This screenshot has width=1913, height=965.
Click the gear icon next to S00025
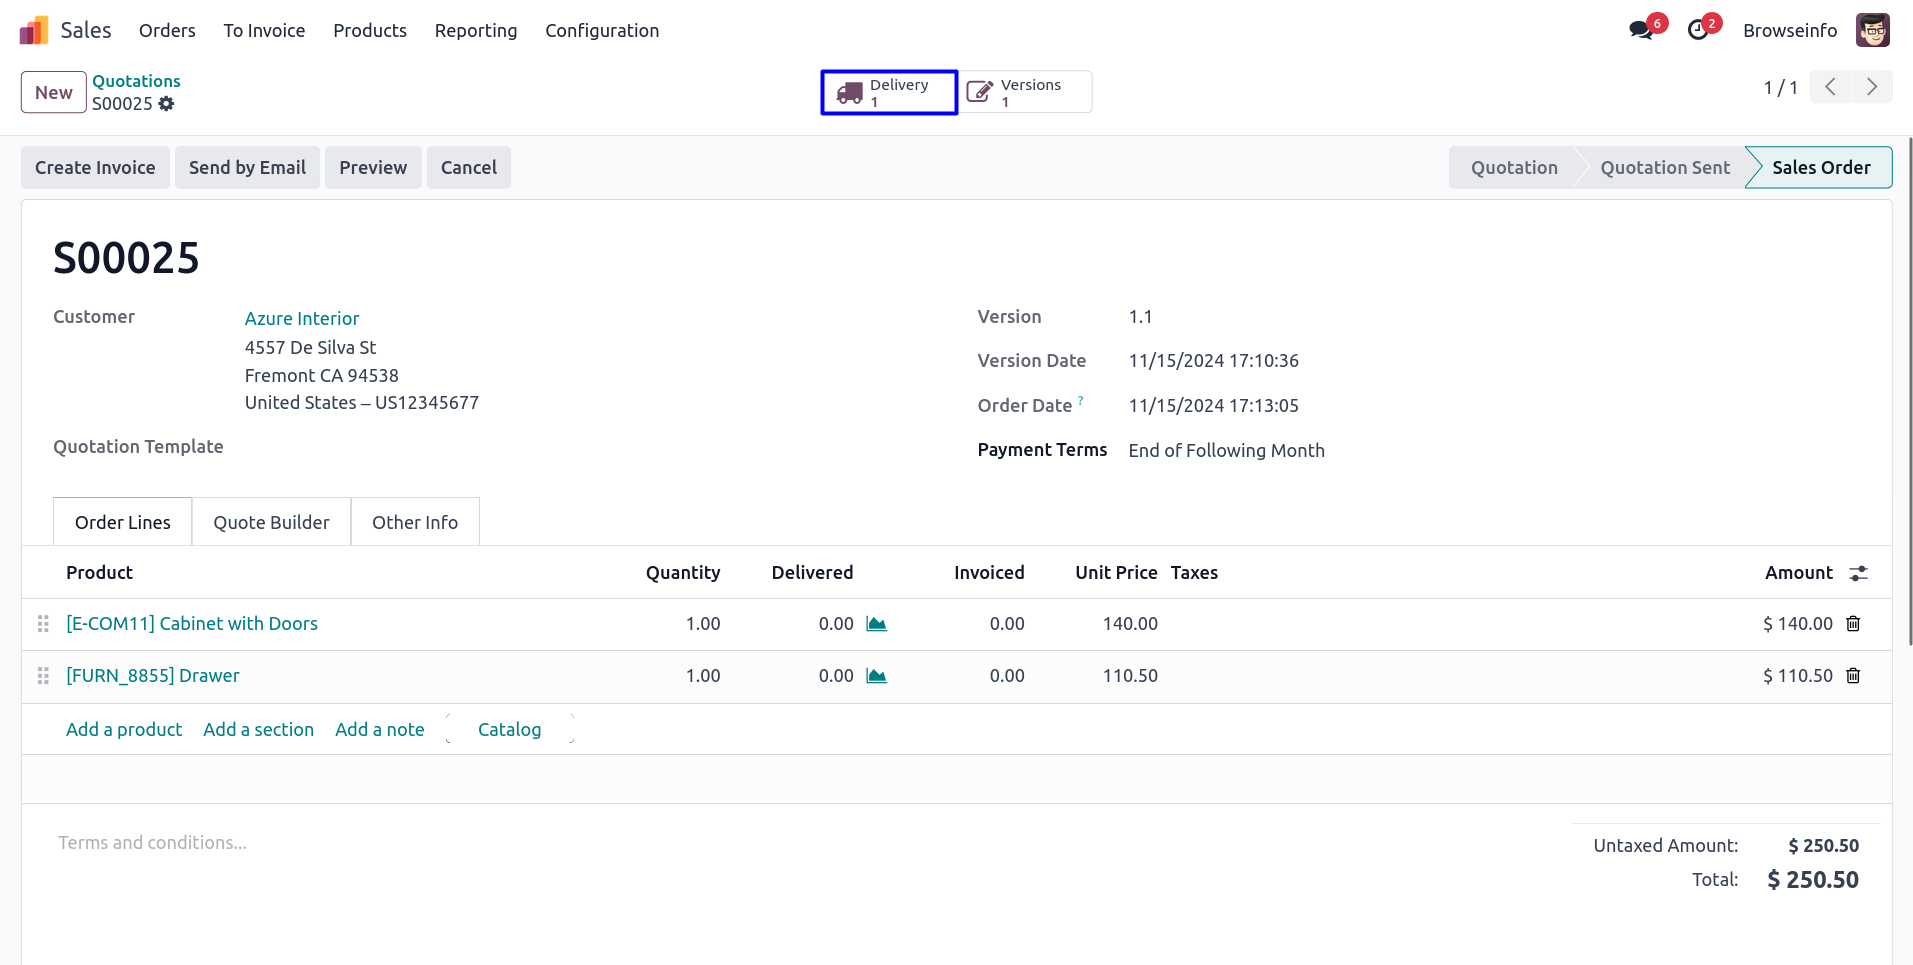coord(166,104)
